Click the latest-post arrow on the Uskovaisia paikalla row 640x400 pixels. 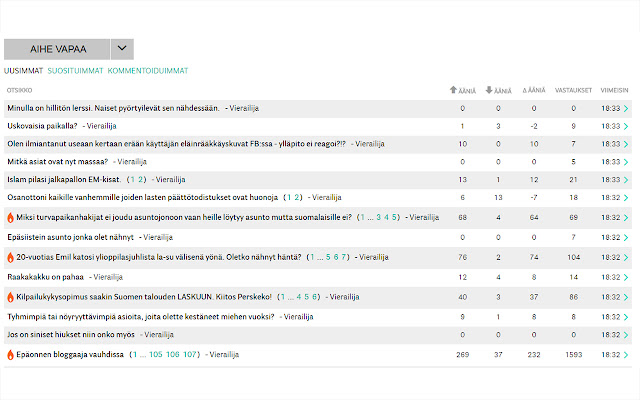626,127
